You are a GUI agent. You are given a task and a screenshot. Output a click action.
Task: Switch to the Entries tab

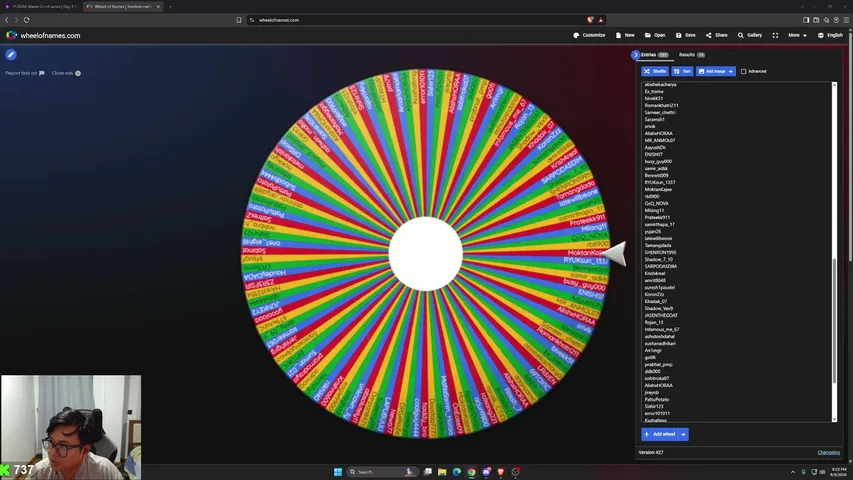point(654,55)
